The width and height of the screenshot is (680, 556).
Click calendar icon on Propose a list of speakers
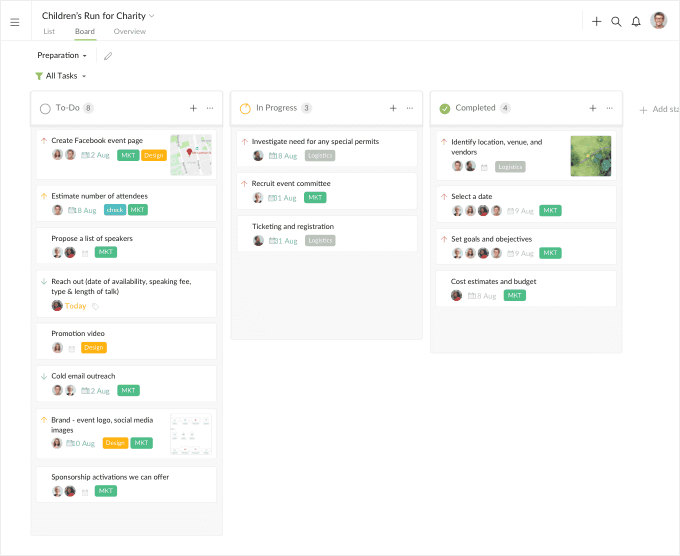pos(85,253)
